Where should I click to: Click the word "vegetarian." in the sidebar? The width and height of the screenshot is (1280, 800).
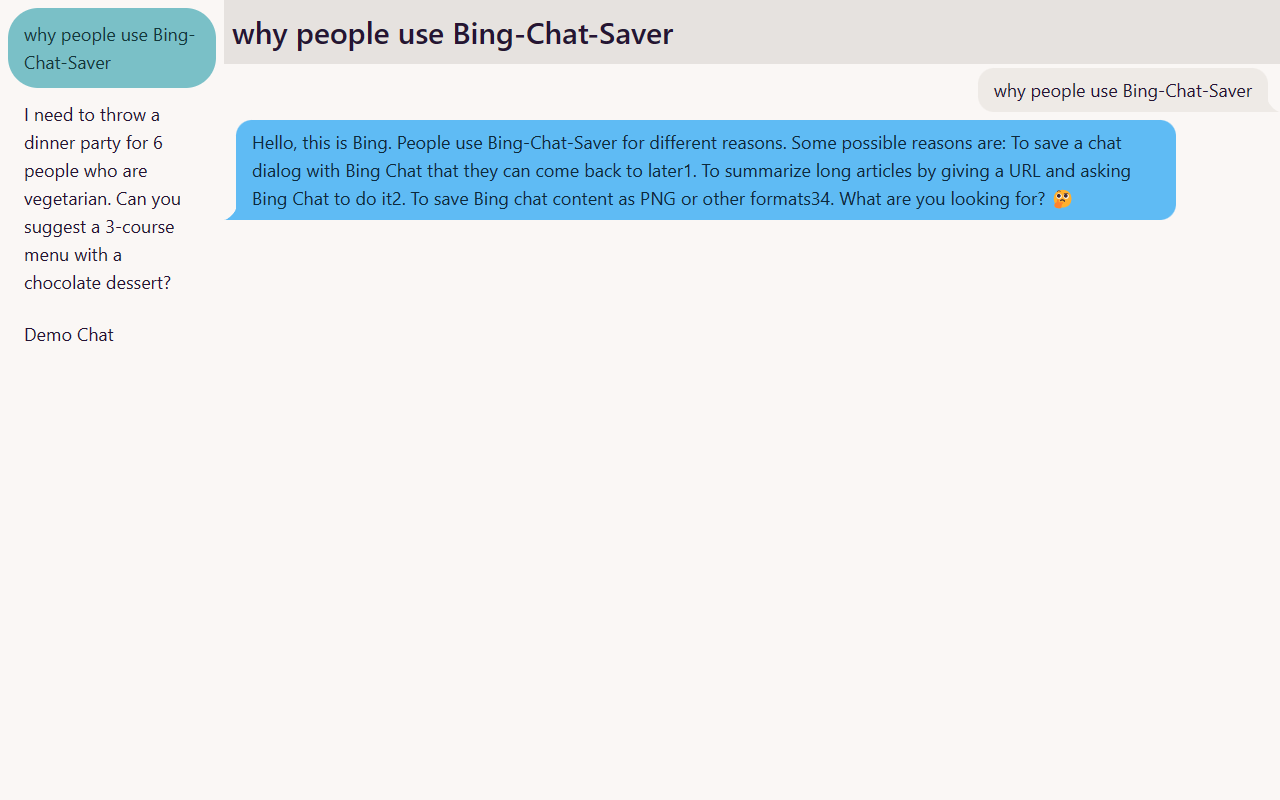pos(68,199)
